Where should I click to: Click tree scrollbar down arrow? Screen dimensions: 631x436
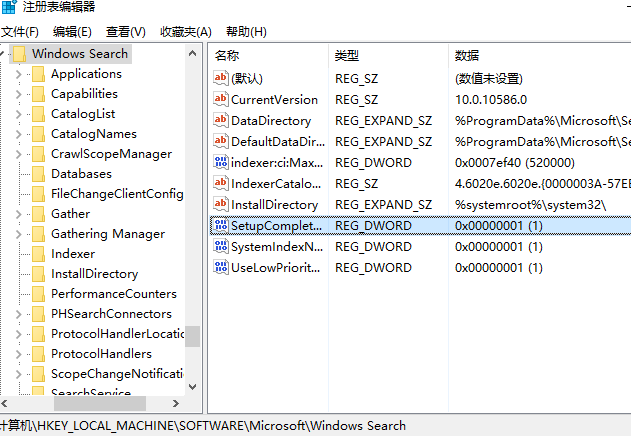tap(192, 387)
